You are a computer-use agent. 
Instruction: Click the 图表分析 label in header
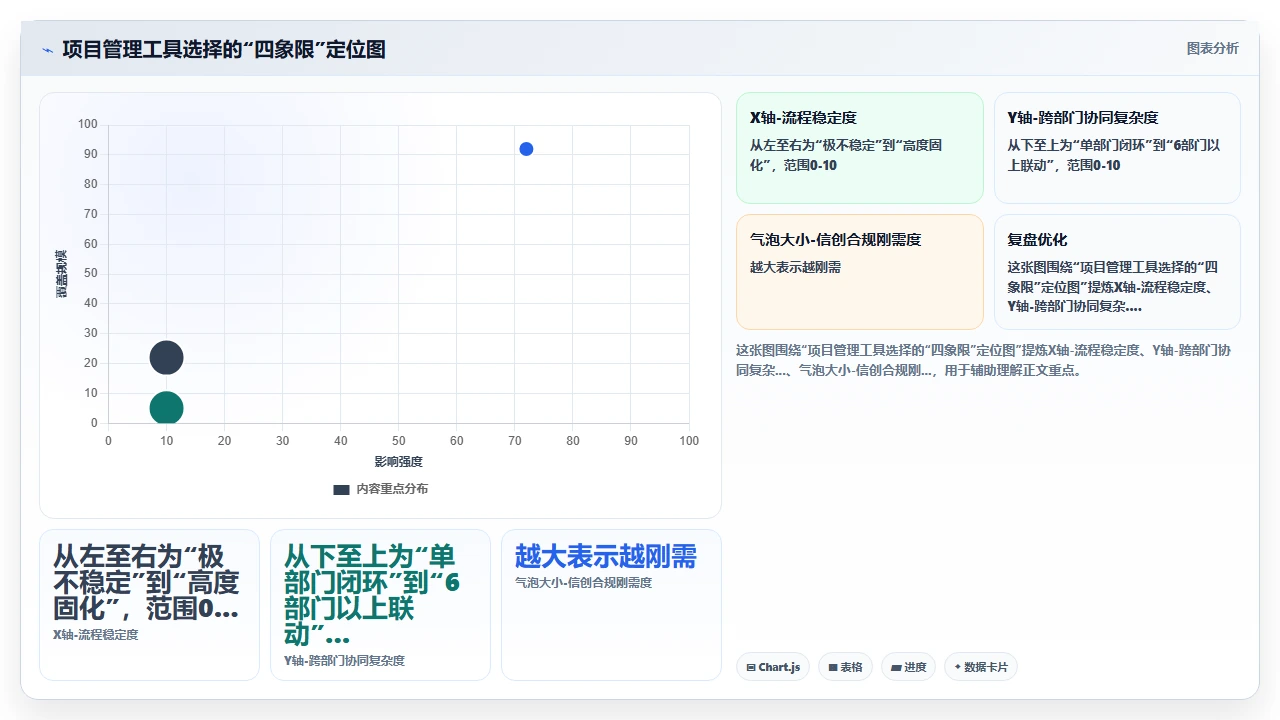tap(1212, 48)
